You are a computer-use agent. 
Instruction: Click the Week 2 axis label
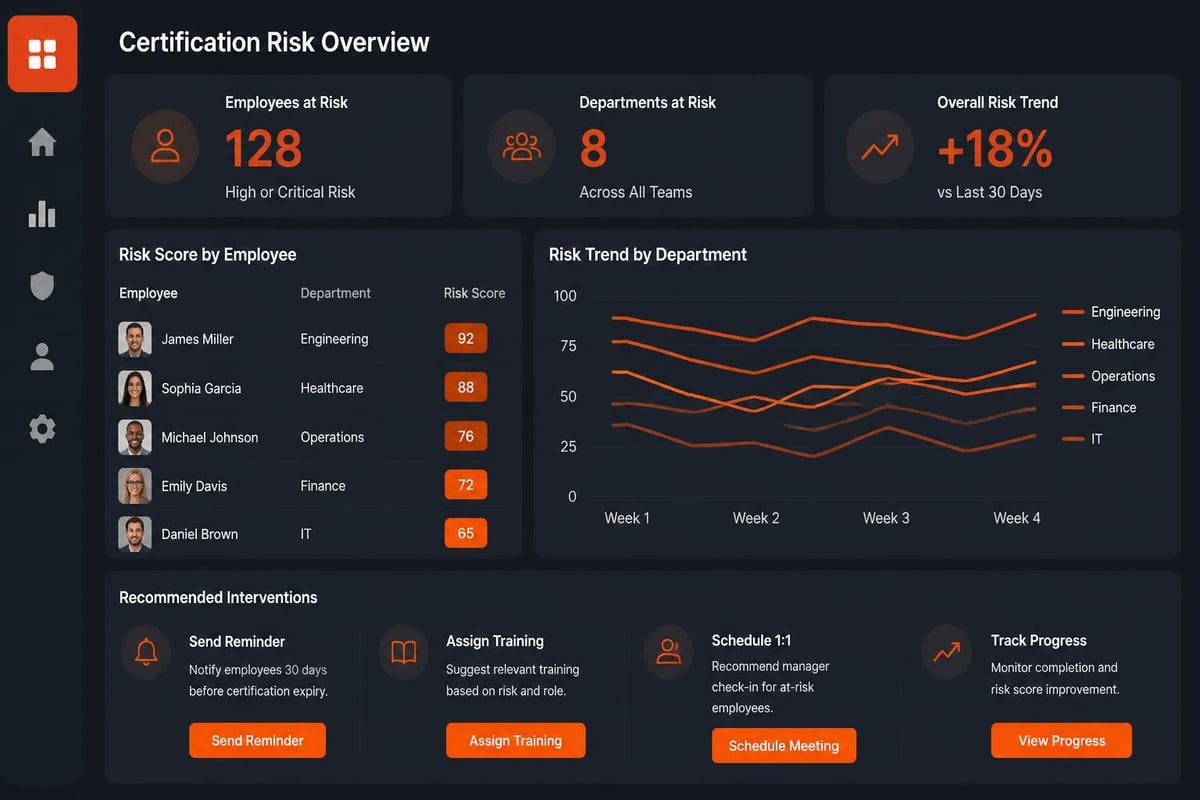tap(756, 518)
